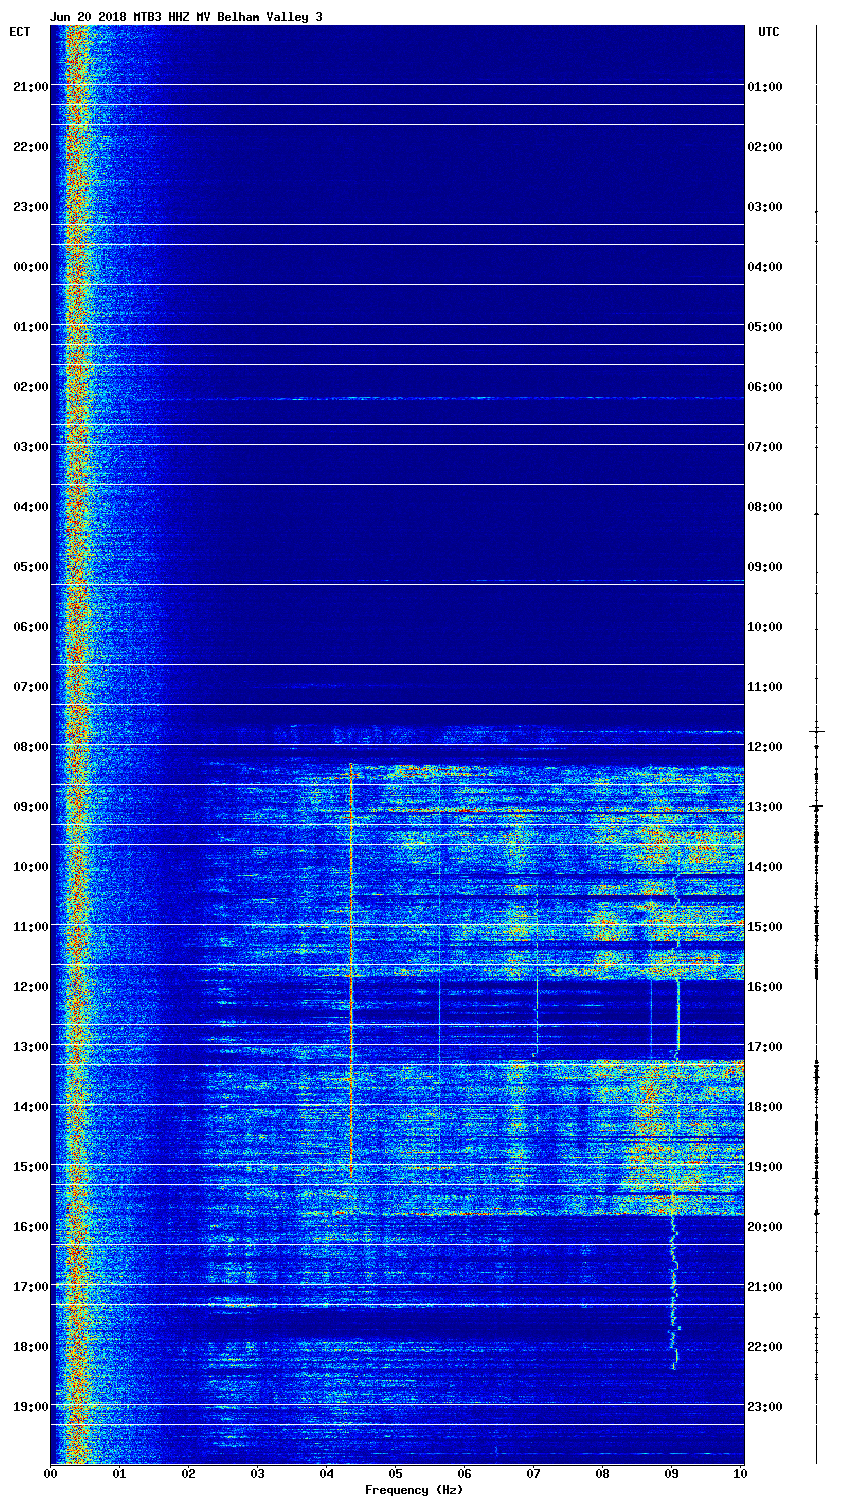This screenshot has height=1500, width=852.
Task: Select the 16:00 tick on the ECT axis
Action: click(30, 1227)
